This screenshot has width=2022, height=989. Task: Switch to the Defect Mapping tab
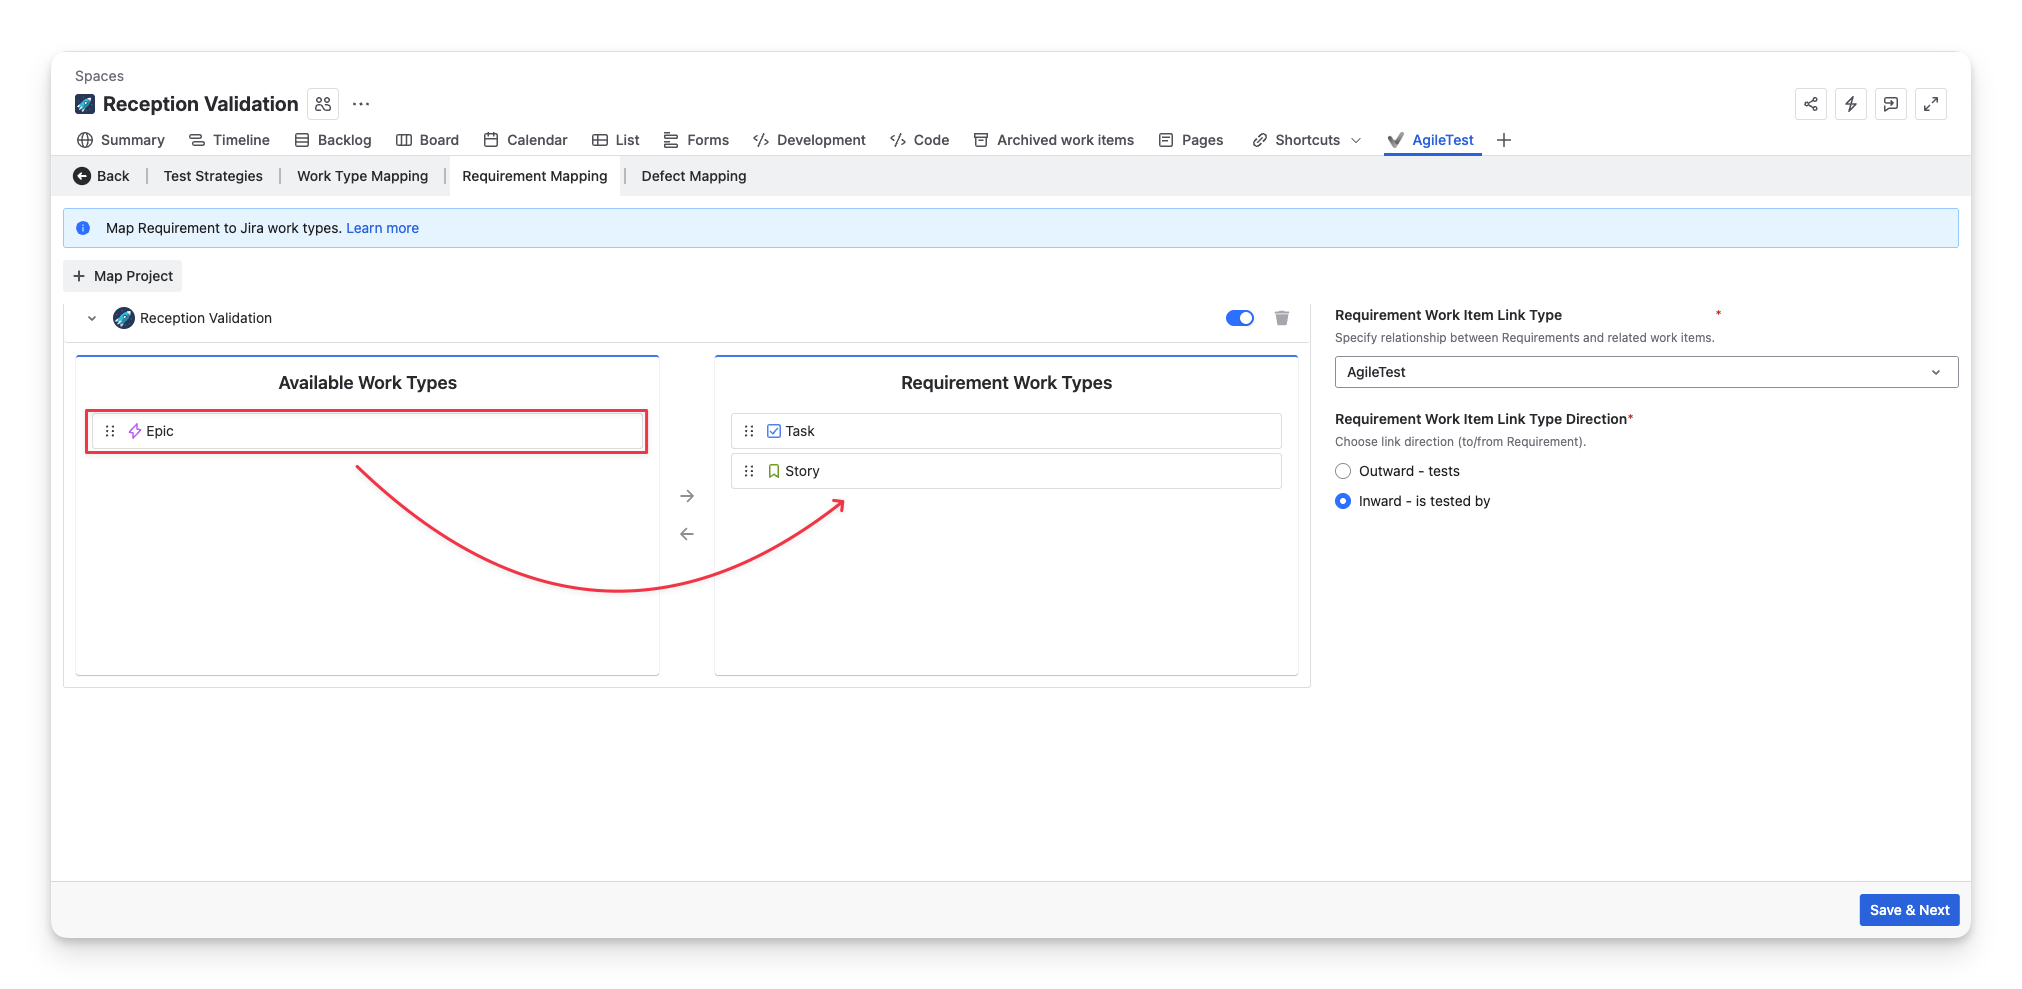[x=693, y=176]
